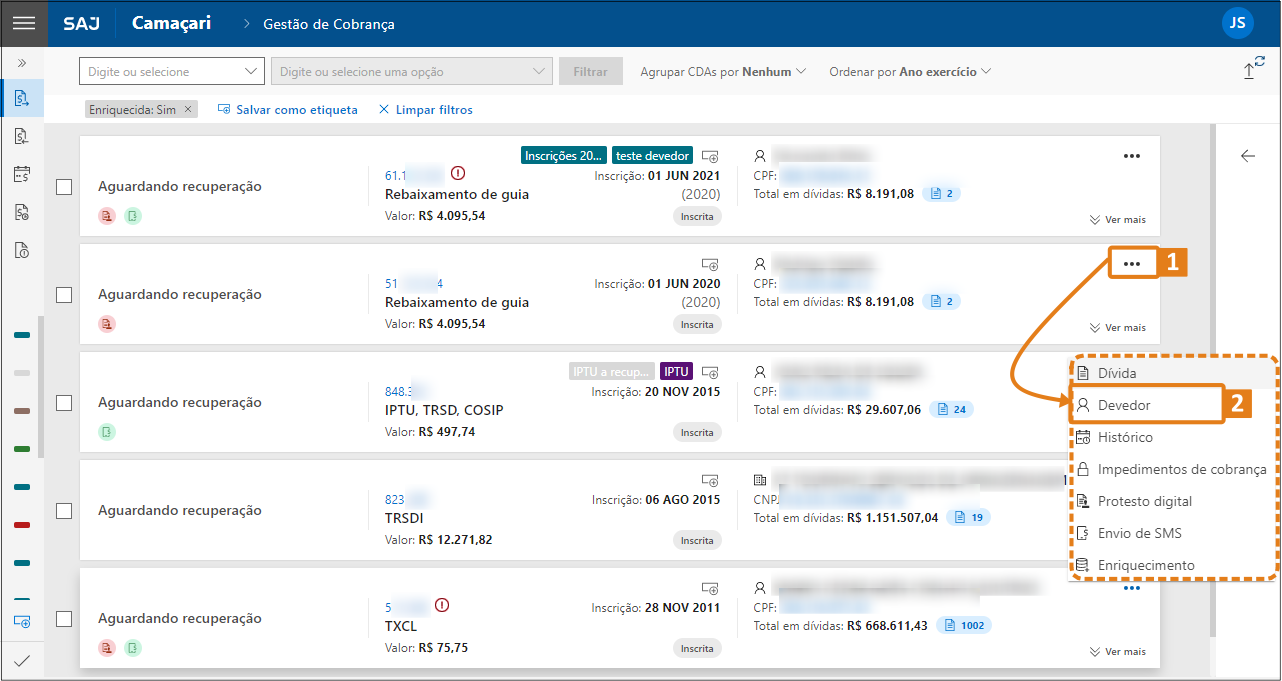Image resolution: width=1282 pixels, height=681 pixels.
Task: Click the export icon at top right
Action: pos(1253,68)
